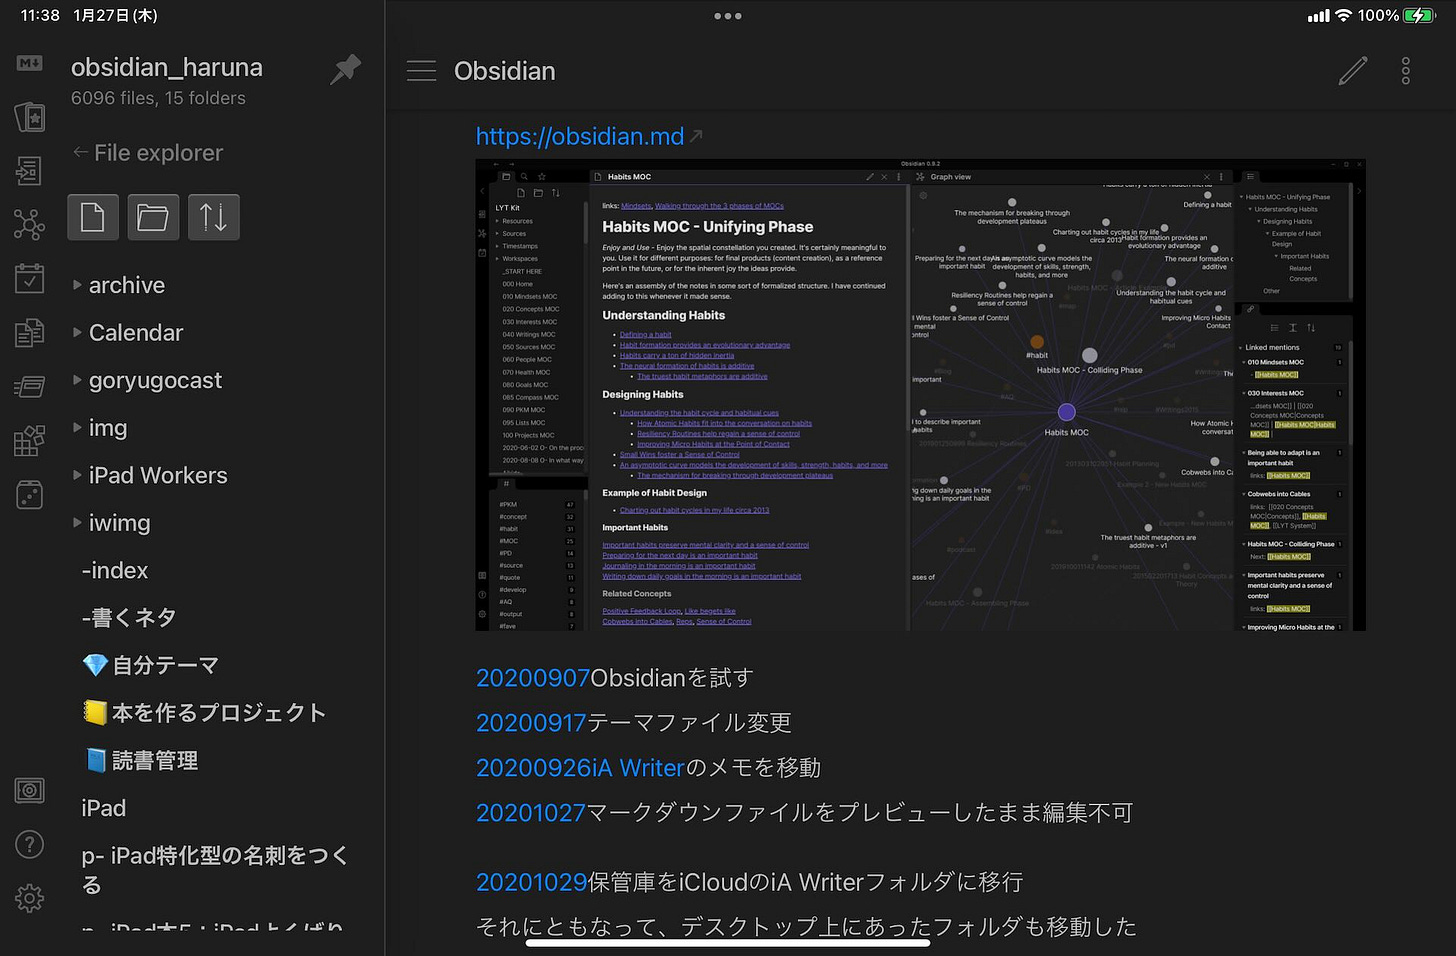Click the two-documents template icon
The image size is (1456, 956).
(x=29, y=332)
